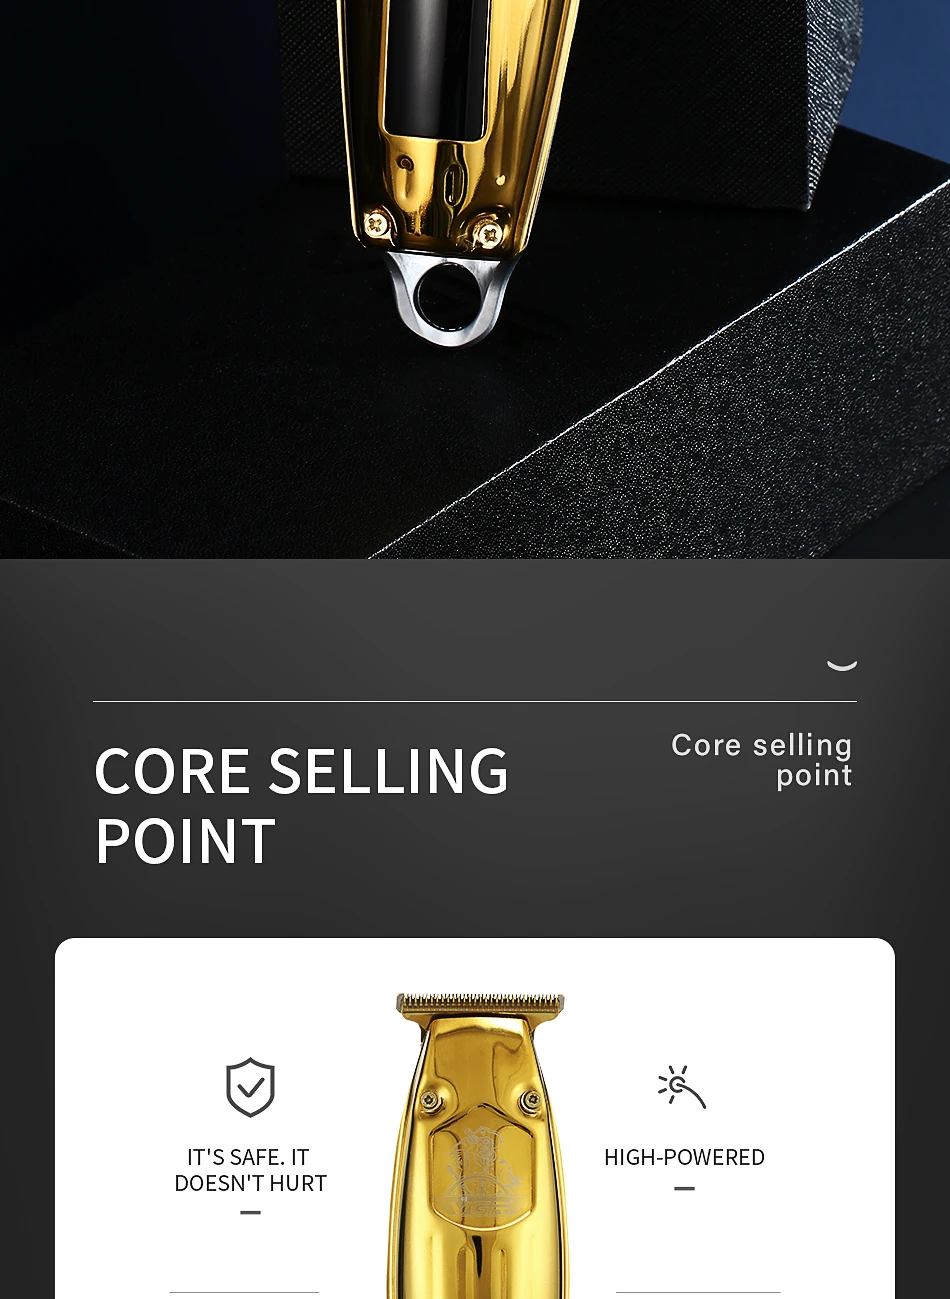Click the right screw on the lower trimmer body
The image size is (950, 1299).
[531, 1101]
